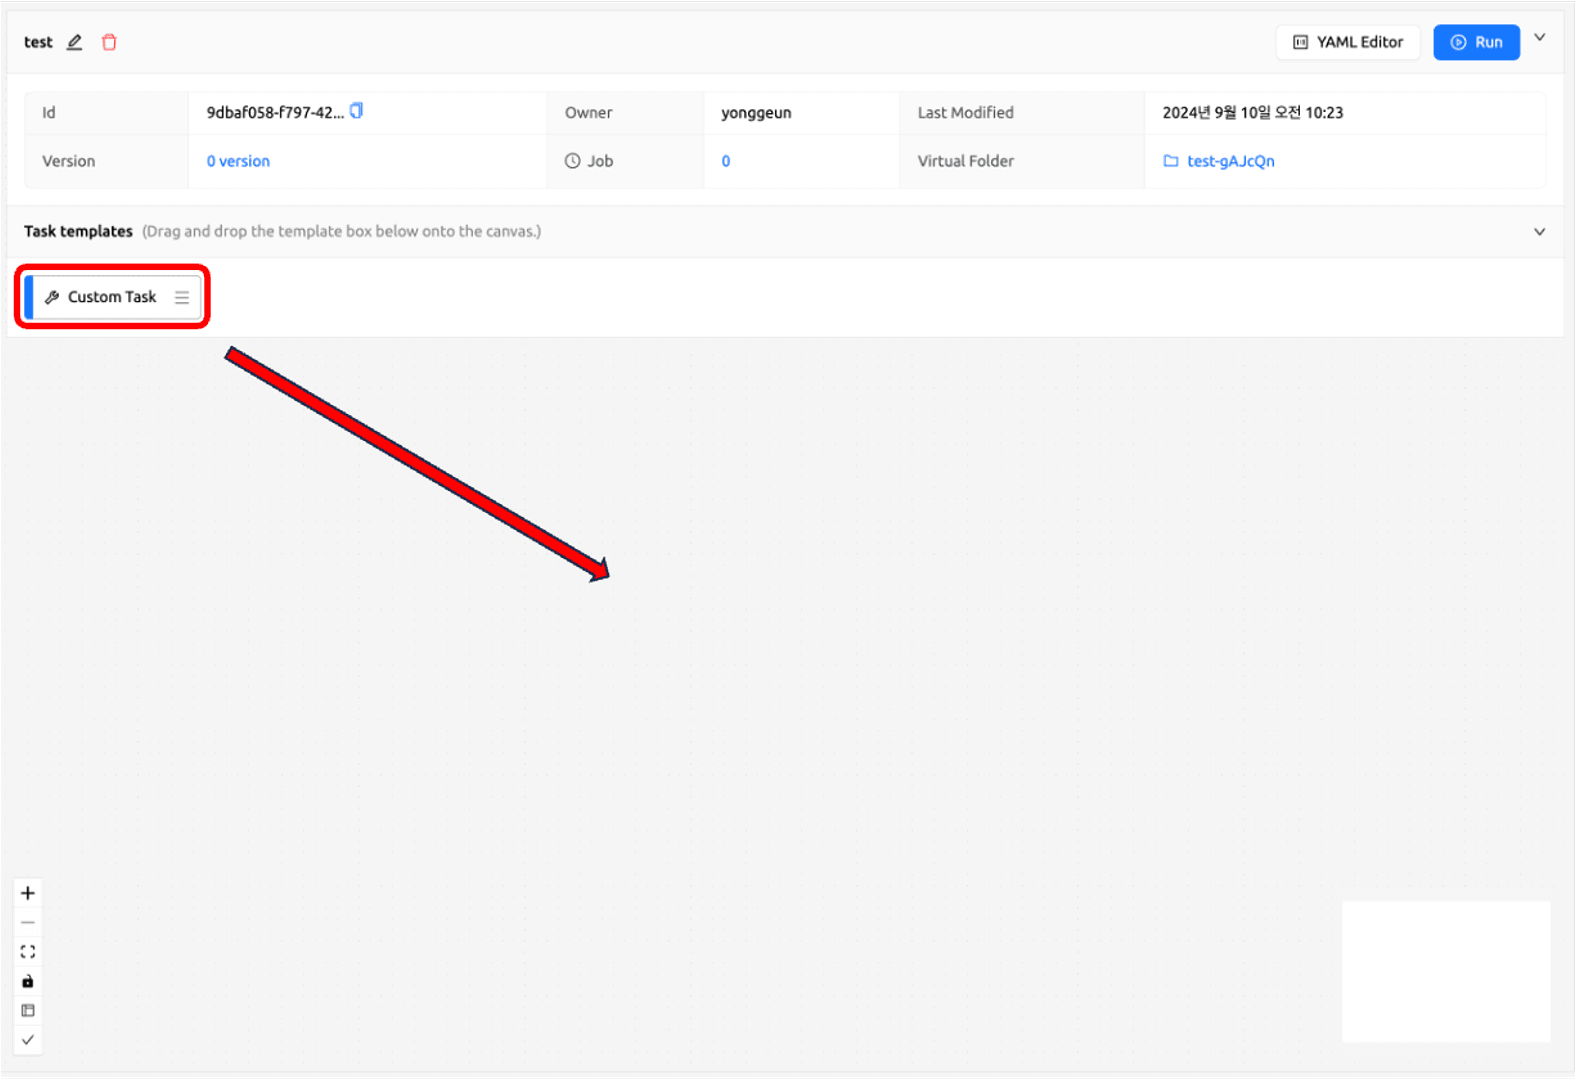1576x1080 pixels.
Task: Open the 0 version link
Action: (x=238, y=161)
